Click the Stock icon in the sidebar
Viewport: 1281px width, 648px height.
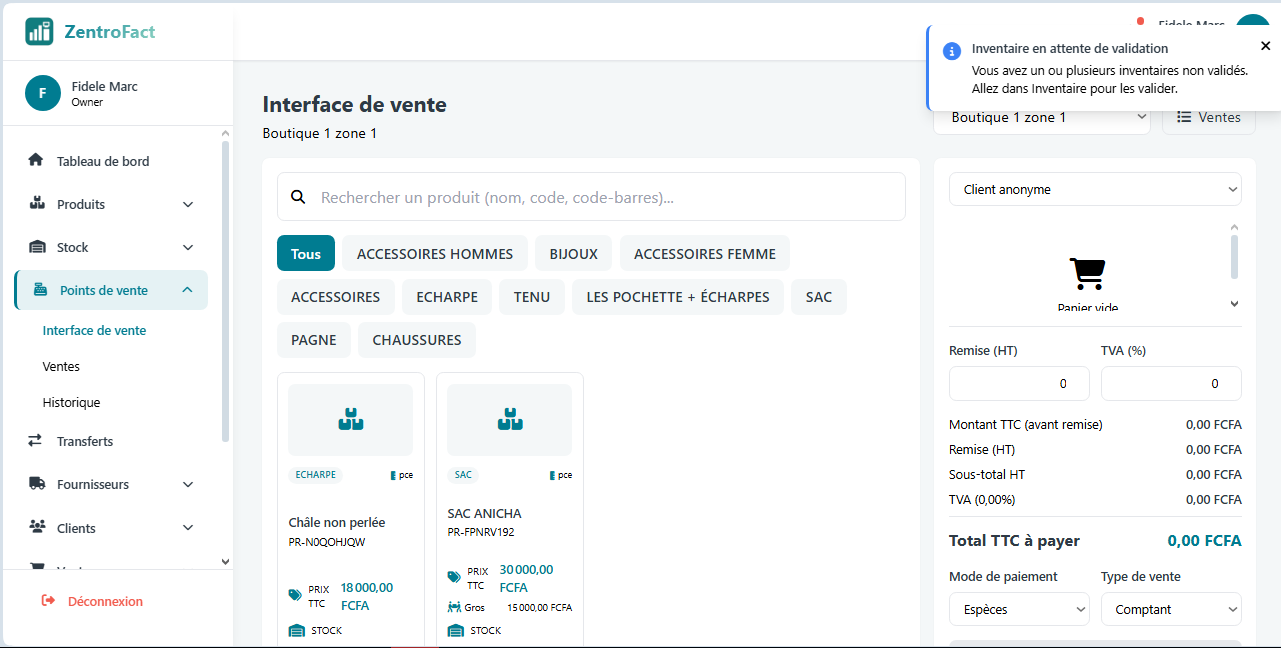[37, 247]
